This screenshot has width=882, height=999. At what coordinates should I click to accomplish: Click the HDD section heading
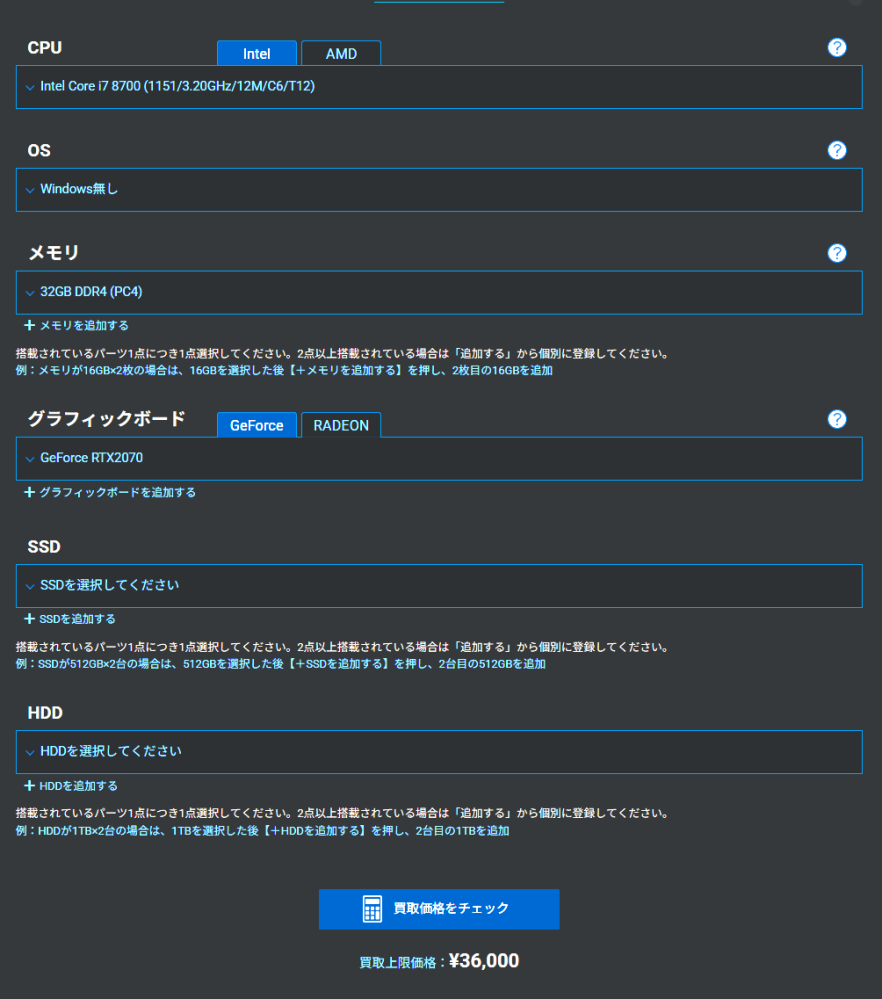[x=45, y=713]
